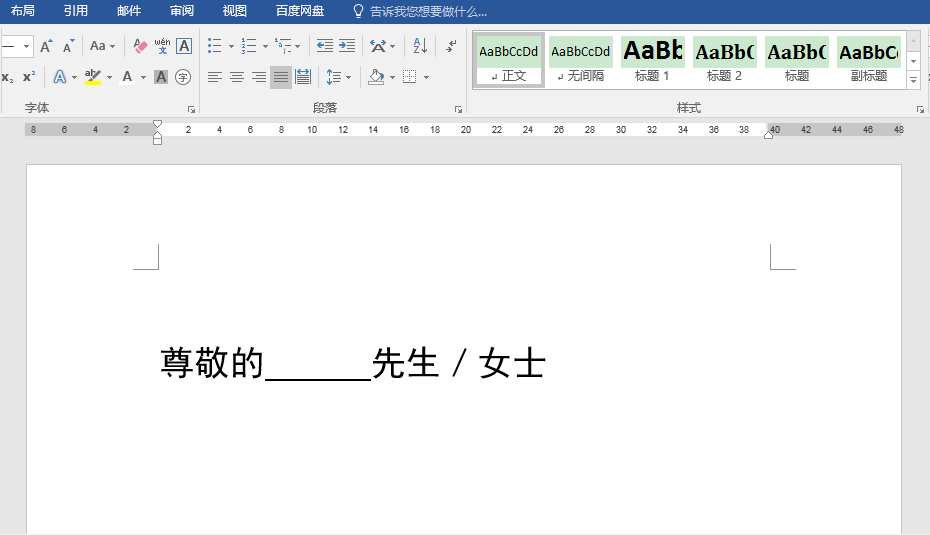This screenshot has height=535, width=930.
Task: Toggle justify alignment button
Action: click(x=281, y=77)
